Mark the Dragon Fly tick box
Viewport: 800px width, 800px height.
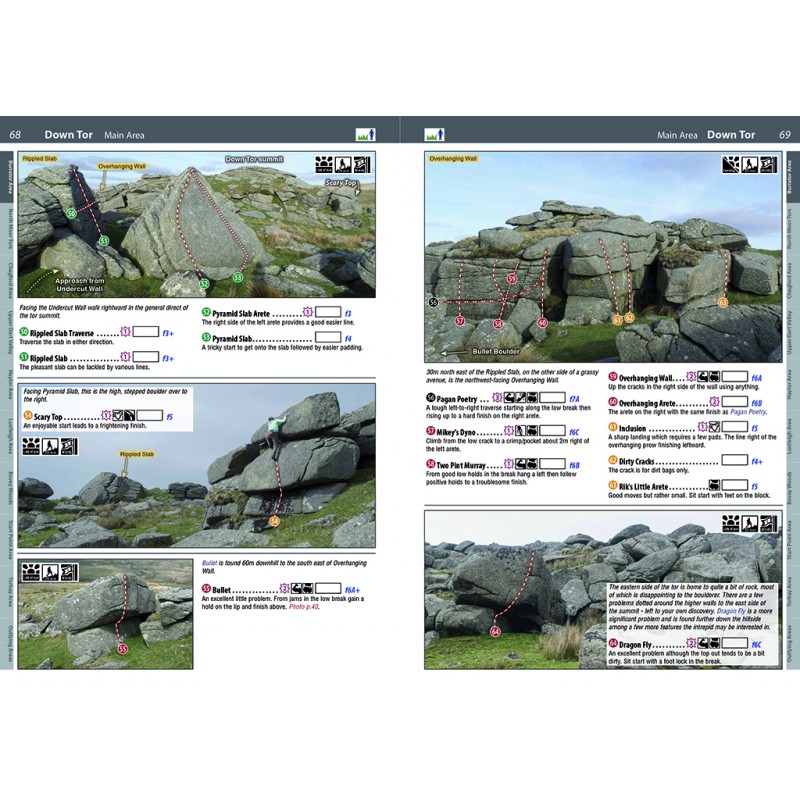pos(732,645)
